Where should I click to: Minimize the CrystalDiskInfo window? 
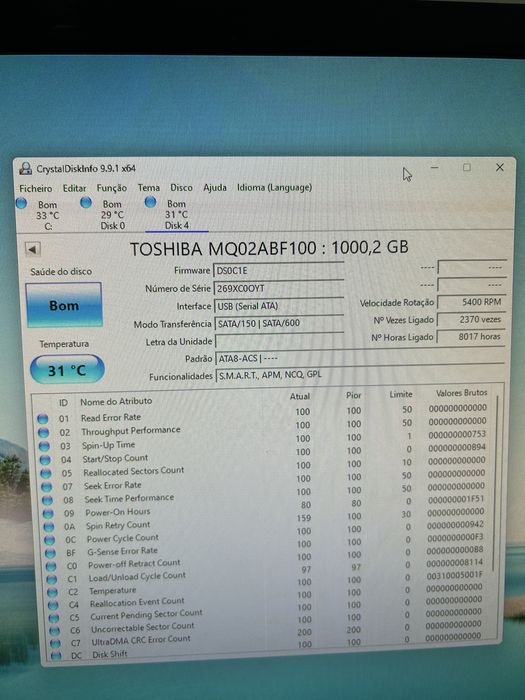(434, 167)
